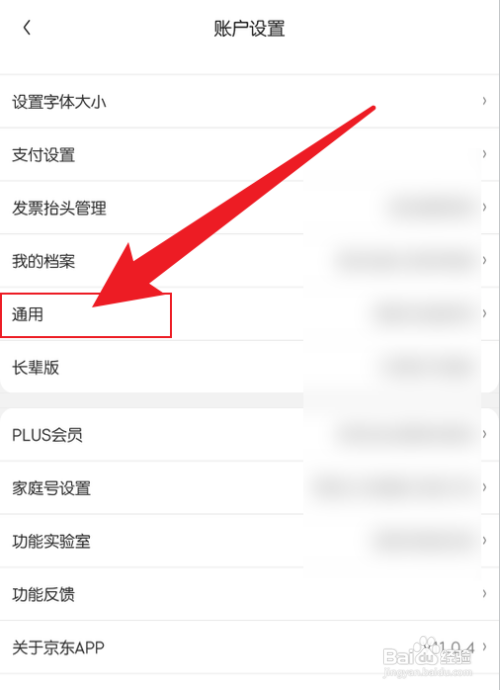
Task: Open 关于京东APP about page
Action: coord(250,647)
